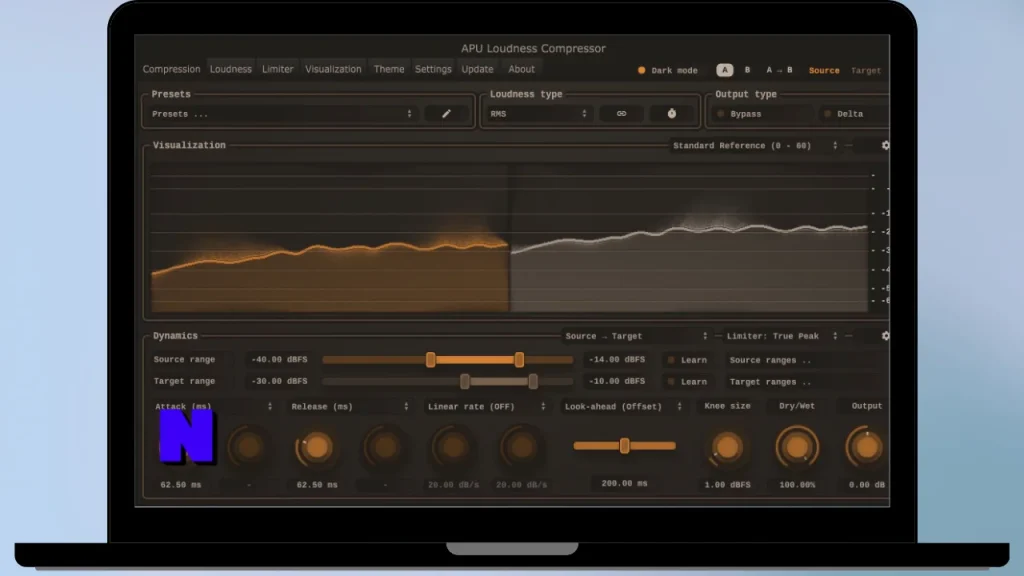Click the stopwatch icon in Loudness type
The height and width of the screenshot is (576, 1024).
point(671,114)
